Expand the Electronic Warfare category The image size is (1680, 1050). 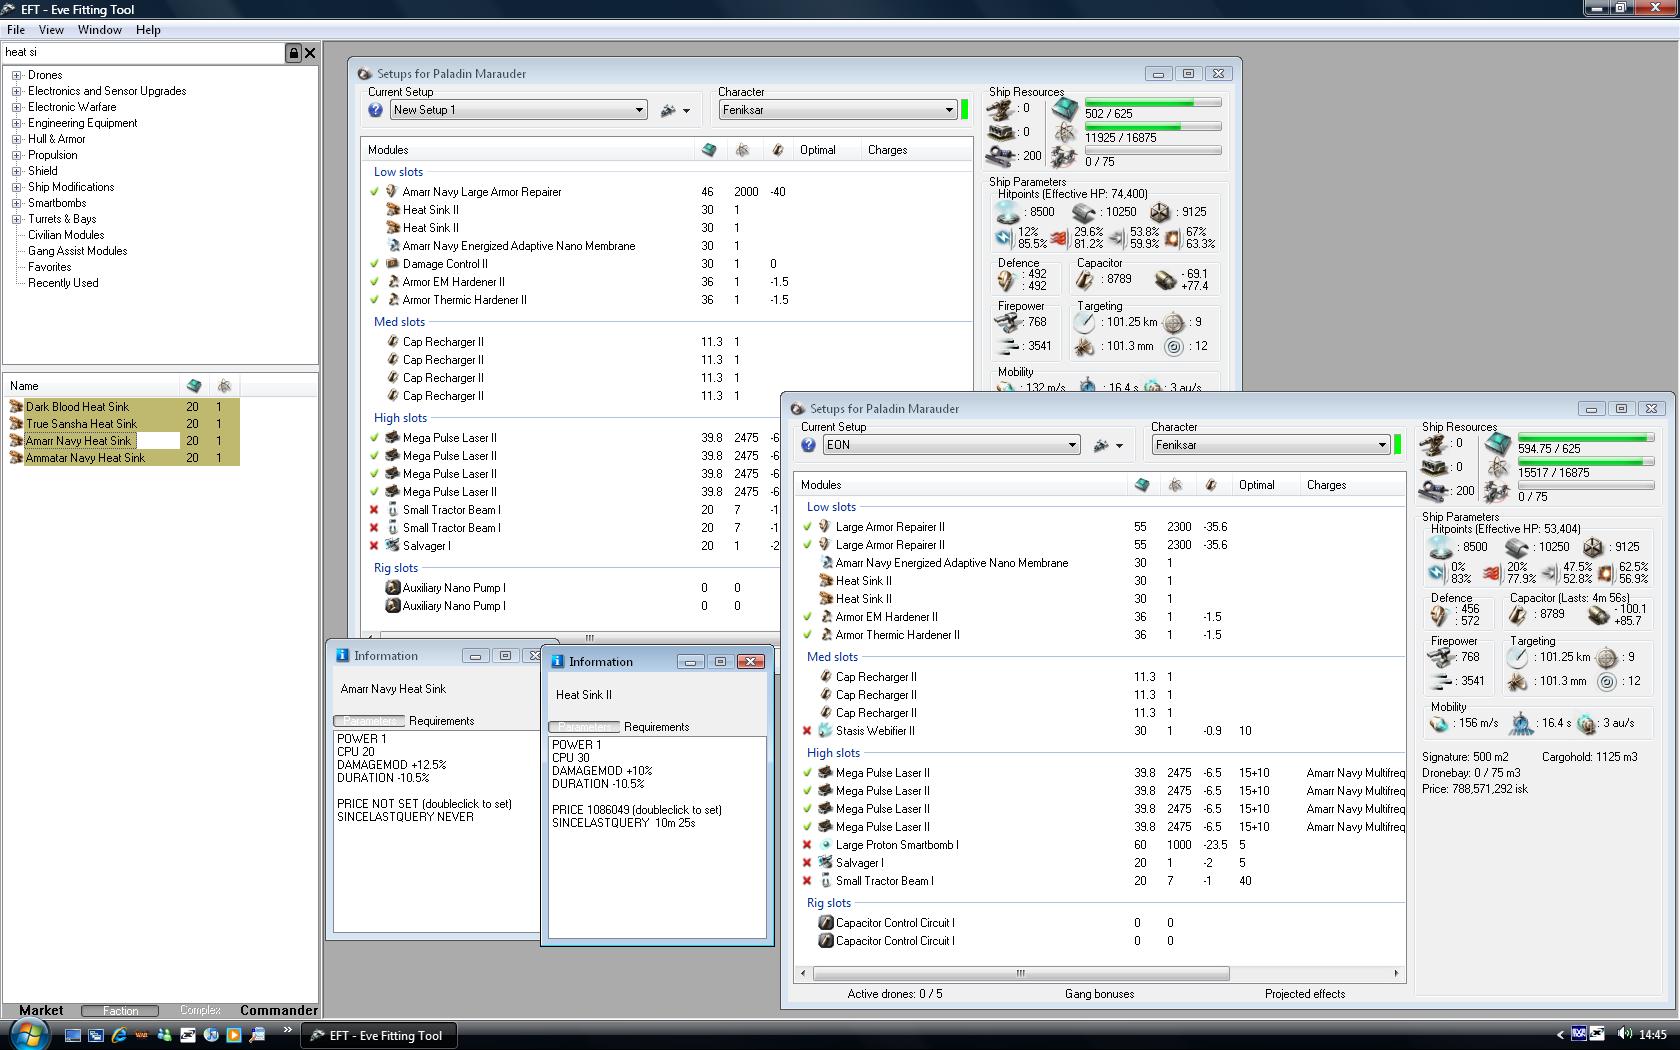(x=16, y=107)
